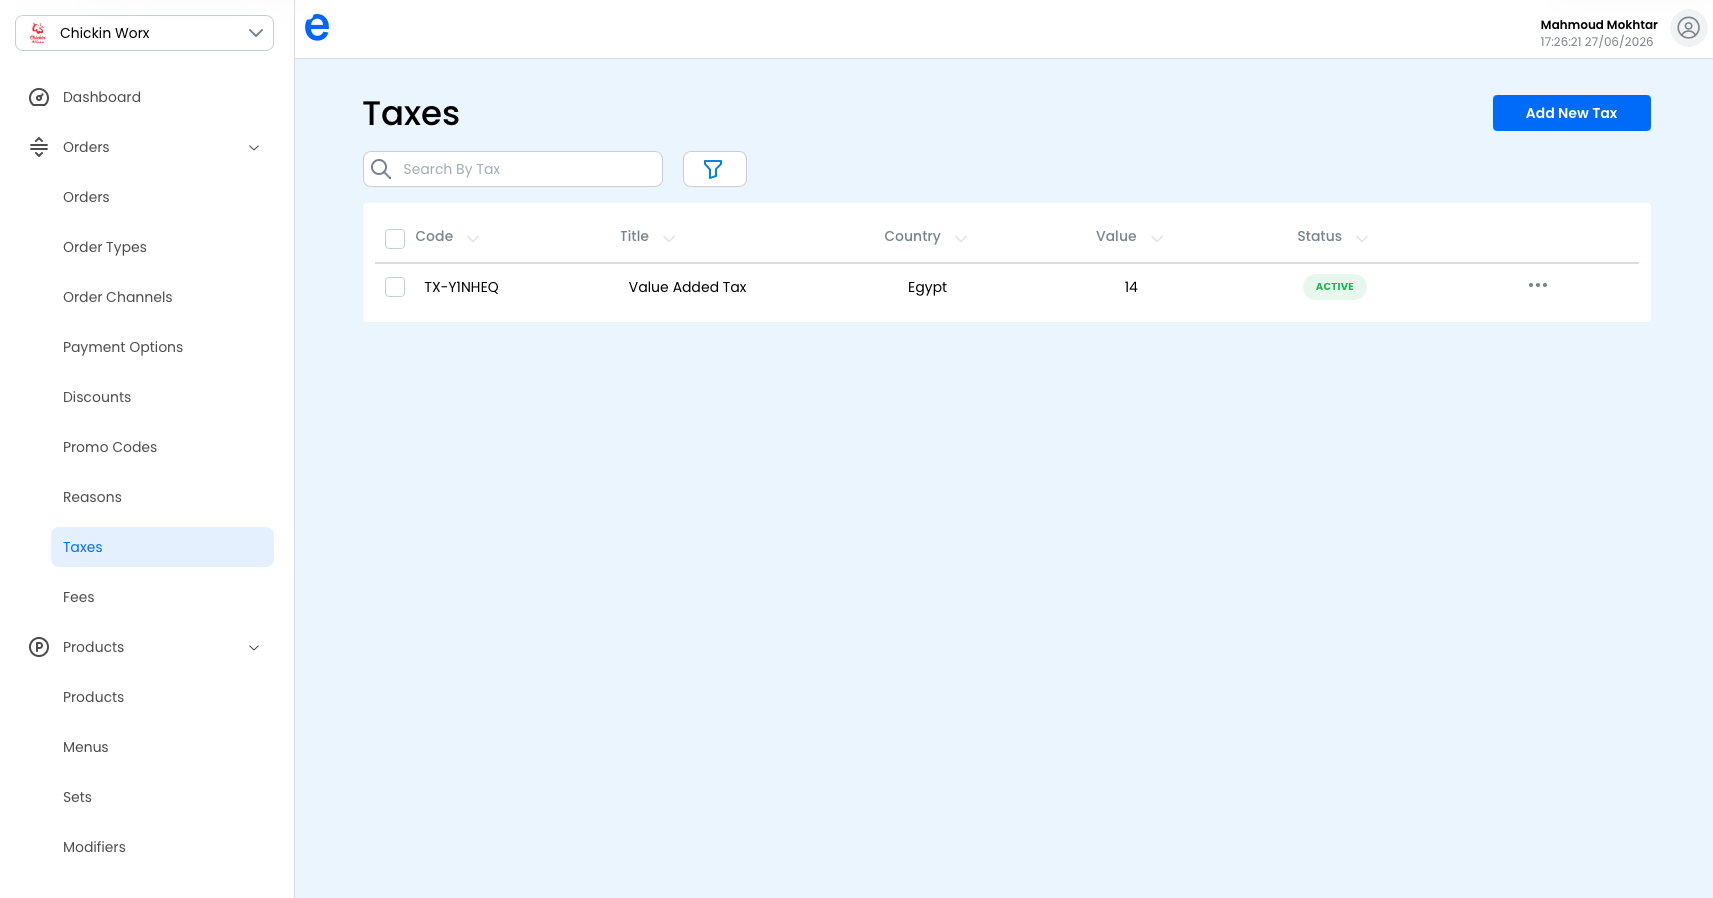Image resolution: width=1713 pixels, height=898 pixels.
Task: Open the Chickin Worx brand dropdown
Action: click(144, 33)
